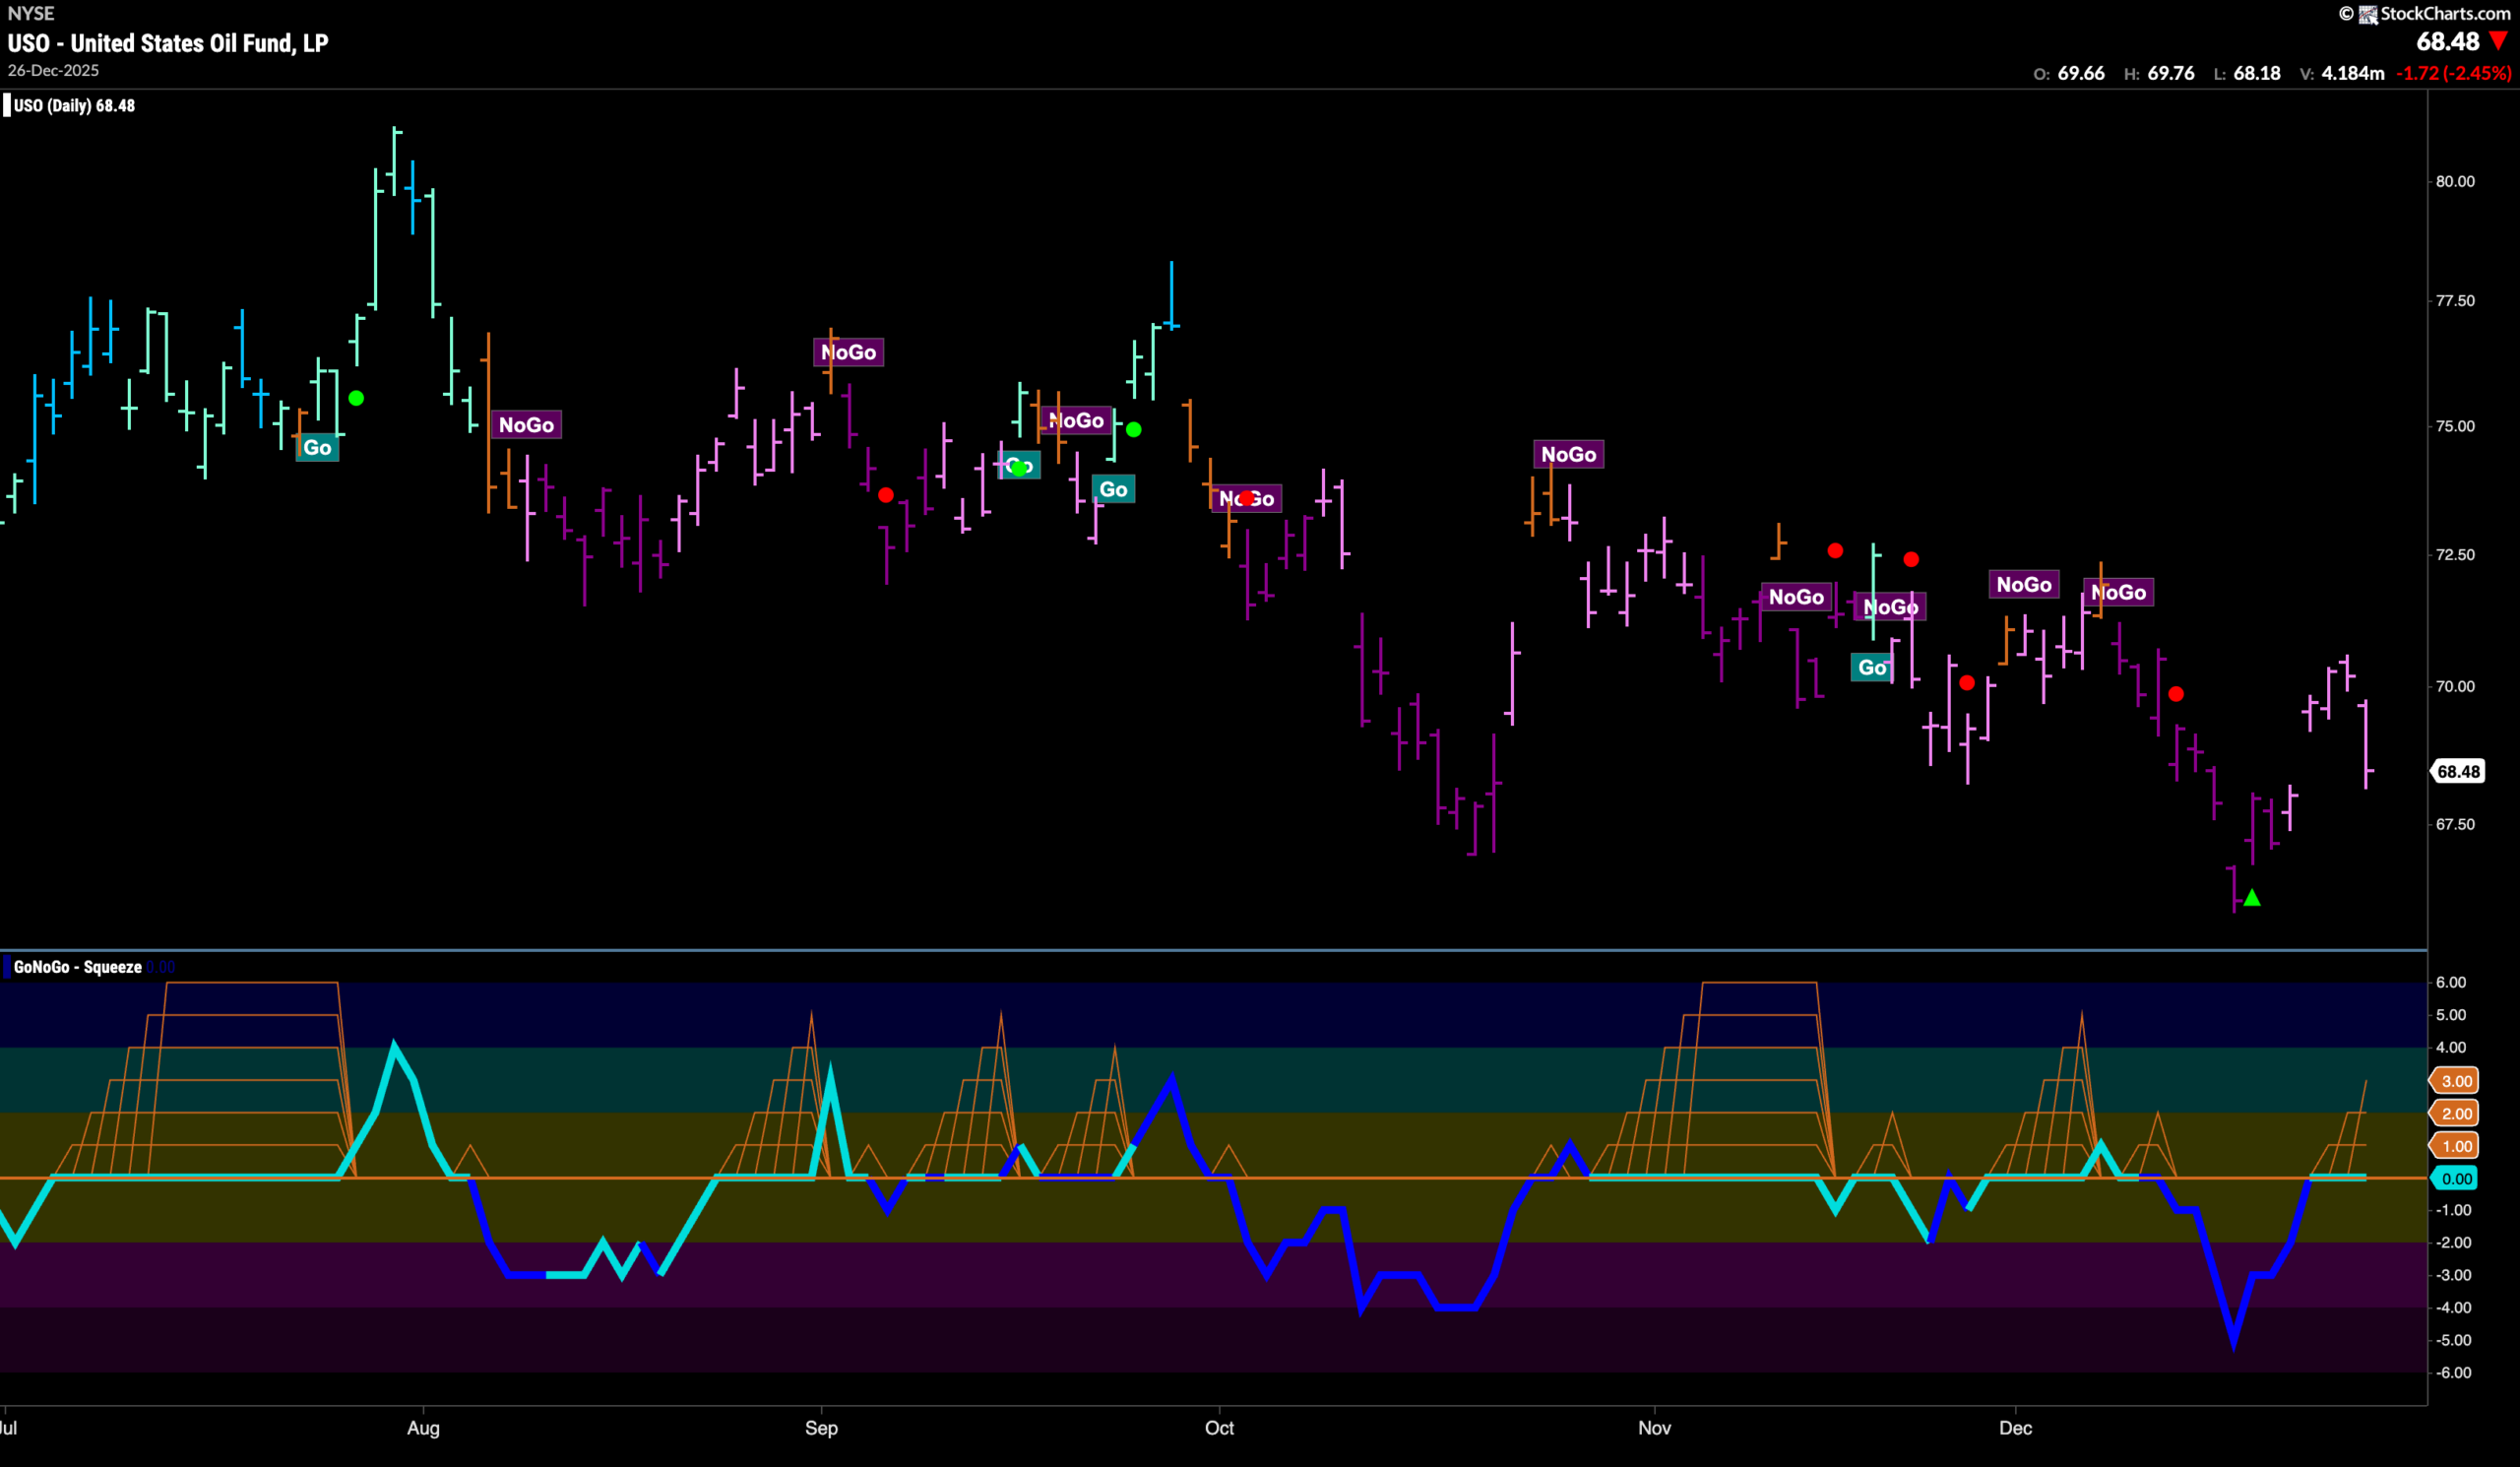Click the orange 1.00 squeeze axis tag
The height and width of the screenshot is (1467, 2520).
[2456, 1146]
